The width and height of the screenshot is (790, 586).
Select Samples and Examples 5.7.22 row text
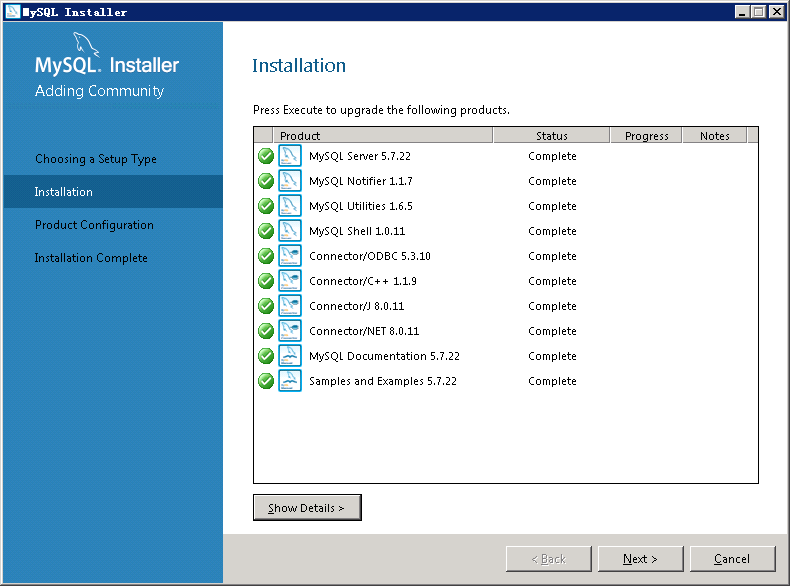pos(383,381)
